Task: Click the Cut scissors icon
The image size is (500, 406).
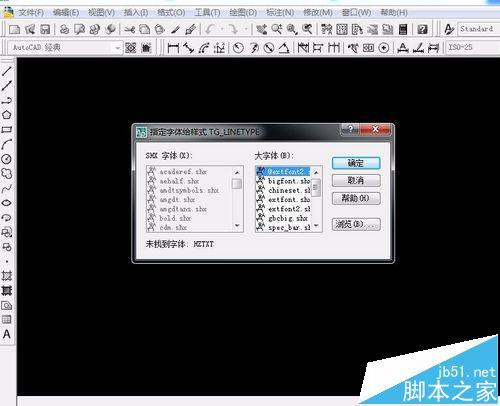Action: [x=129, y=30]
